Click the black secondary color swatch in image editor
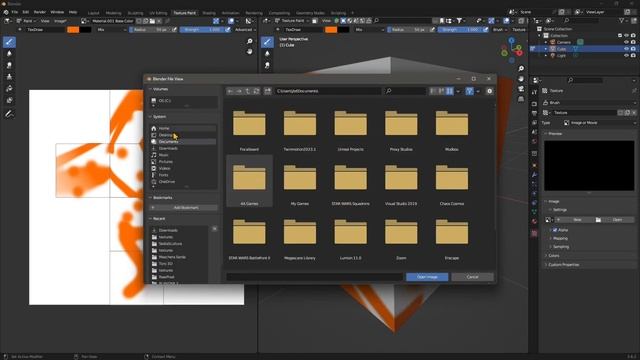The width and height of the screenshot is (640, 360). click(x=85, y=30)
